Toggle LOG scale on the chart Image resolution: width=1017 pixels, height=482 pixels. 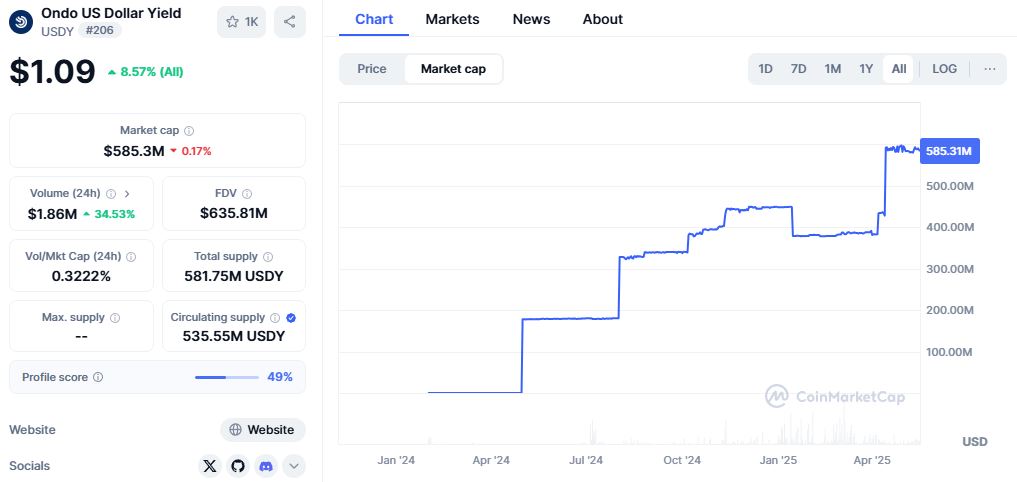pos(944,69)
